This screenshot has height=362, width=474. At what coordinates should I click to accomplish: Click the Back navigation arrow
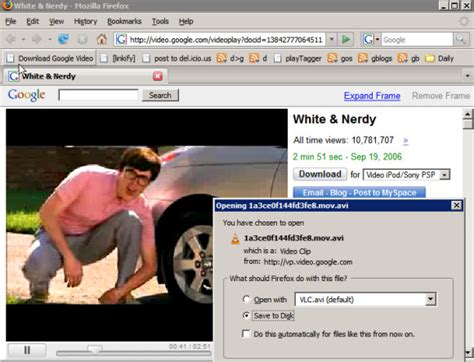click(11, 39)
